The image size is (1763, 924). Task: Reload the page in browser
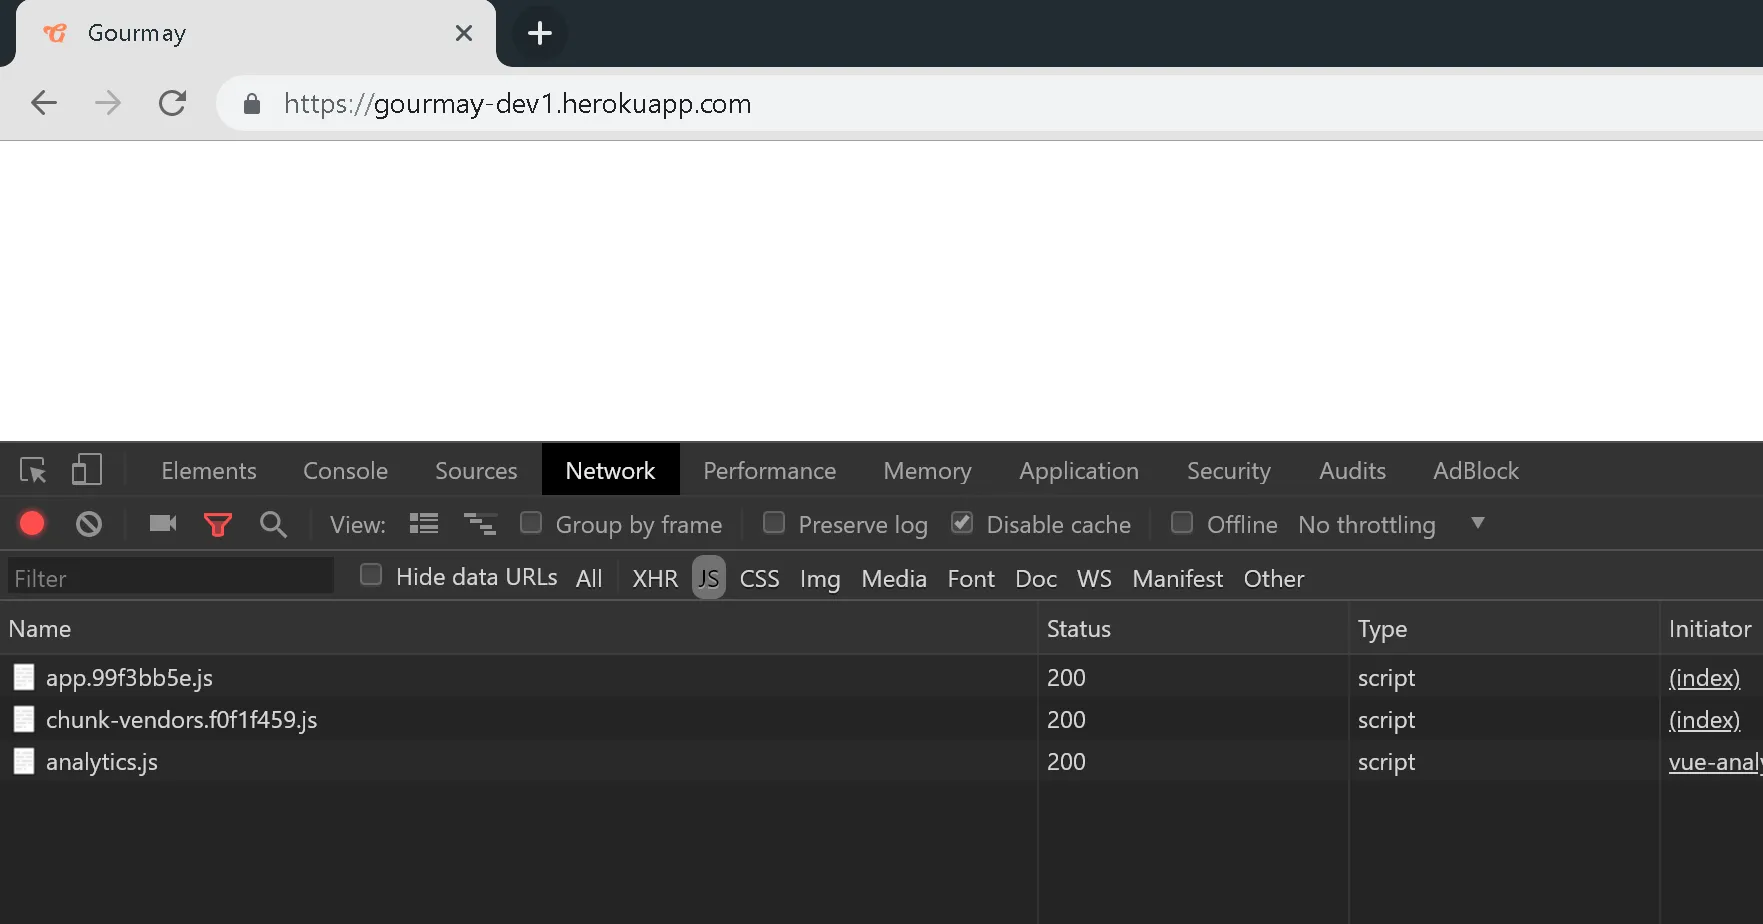coord(172,103)
